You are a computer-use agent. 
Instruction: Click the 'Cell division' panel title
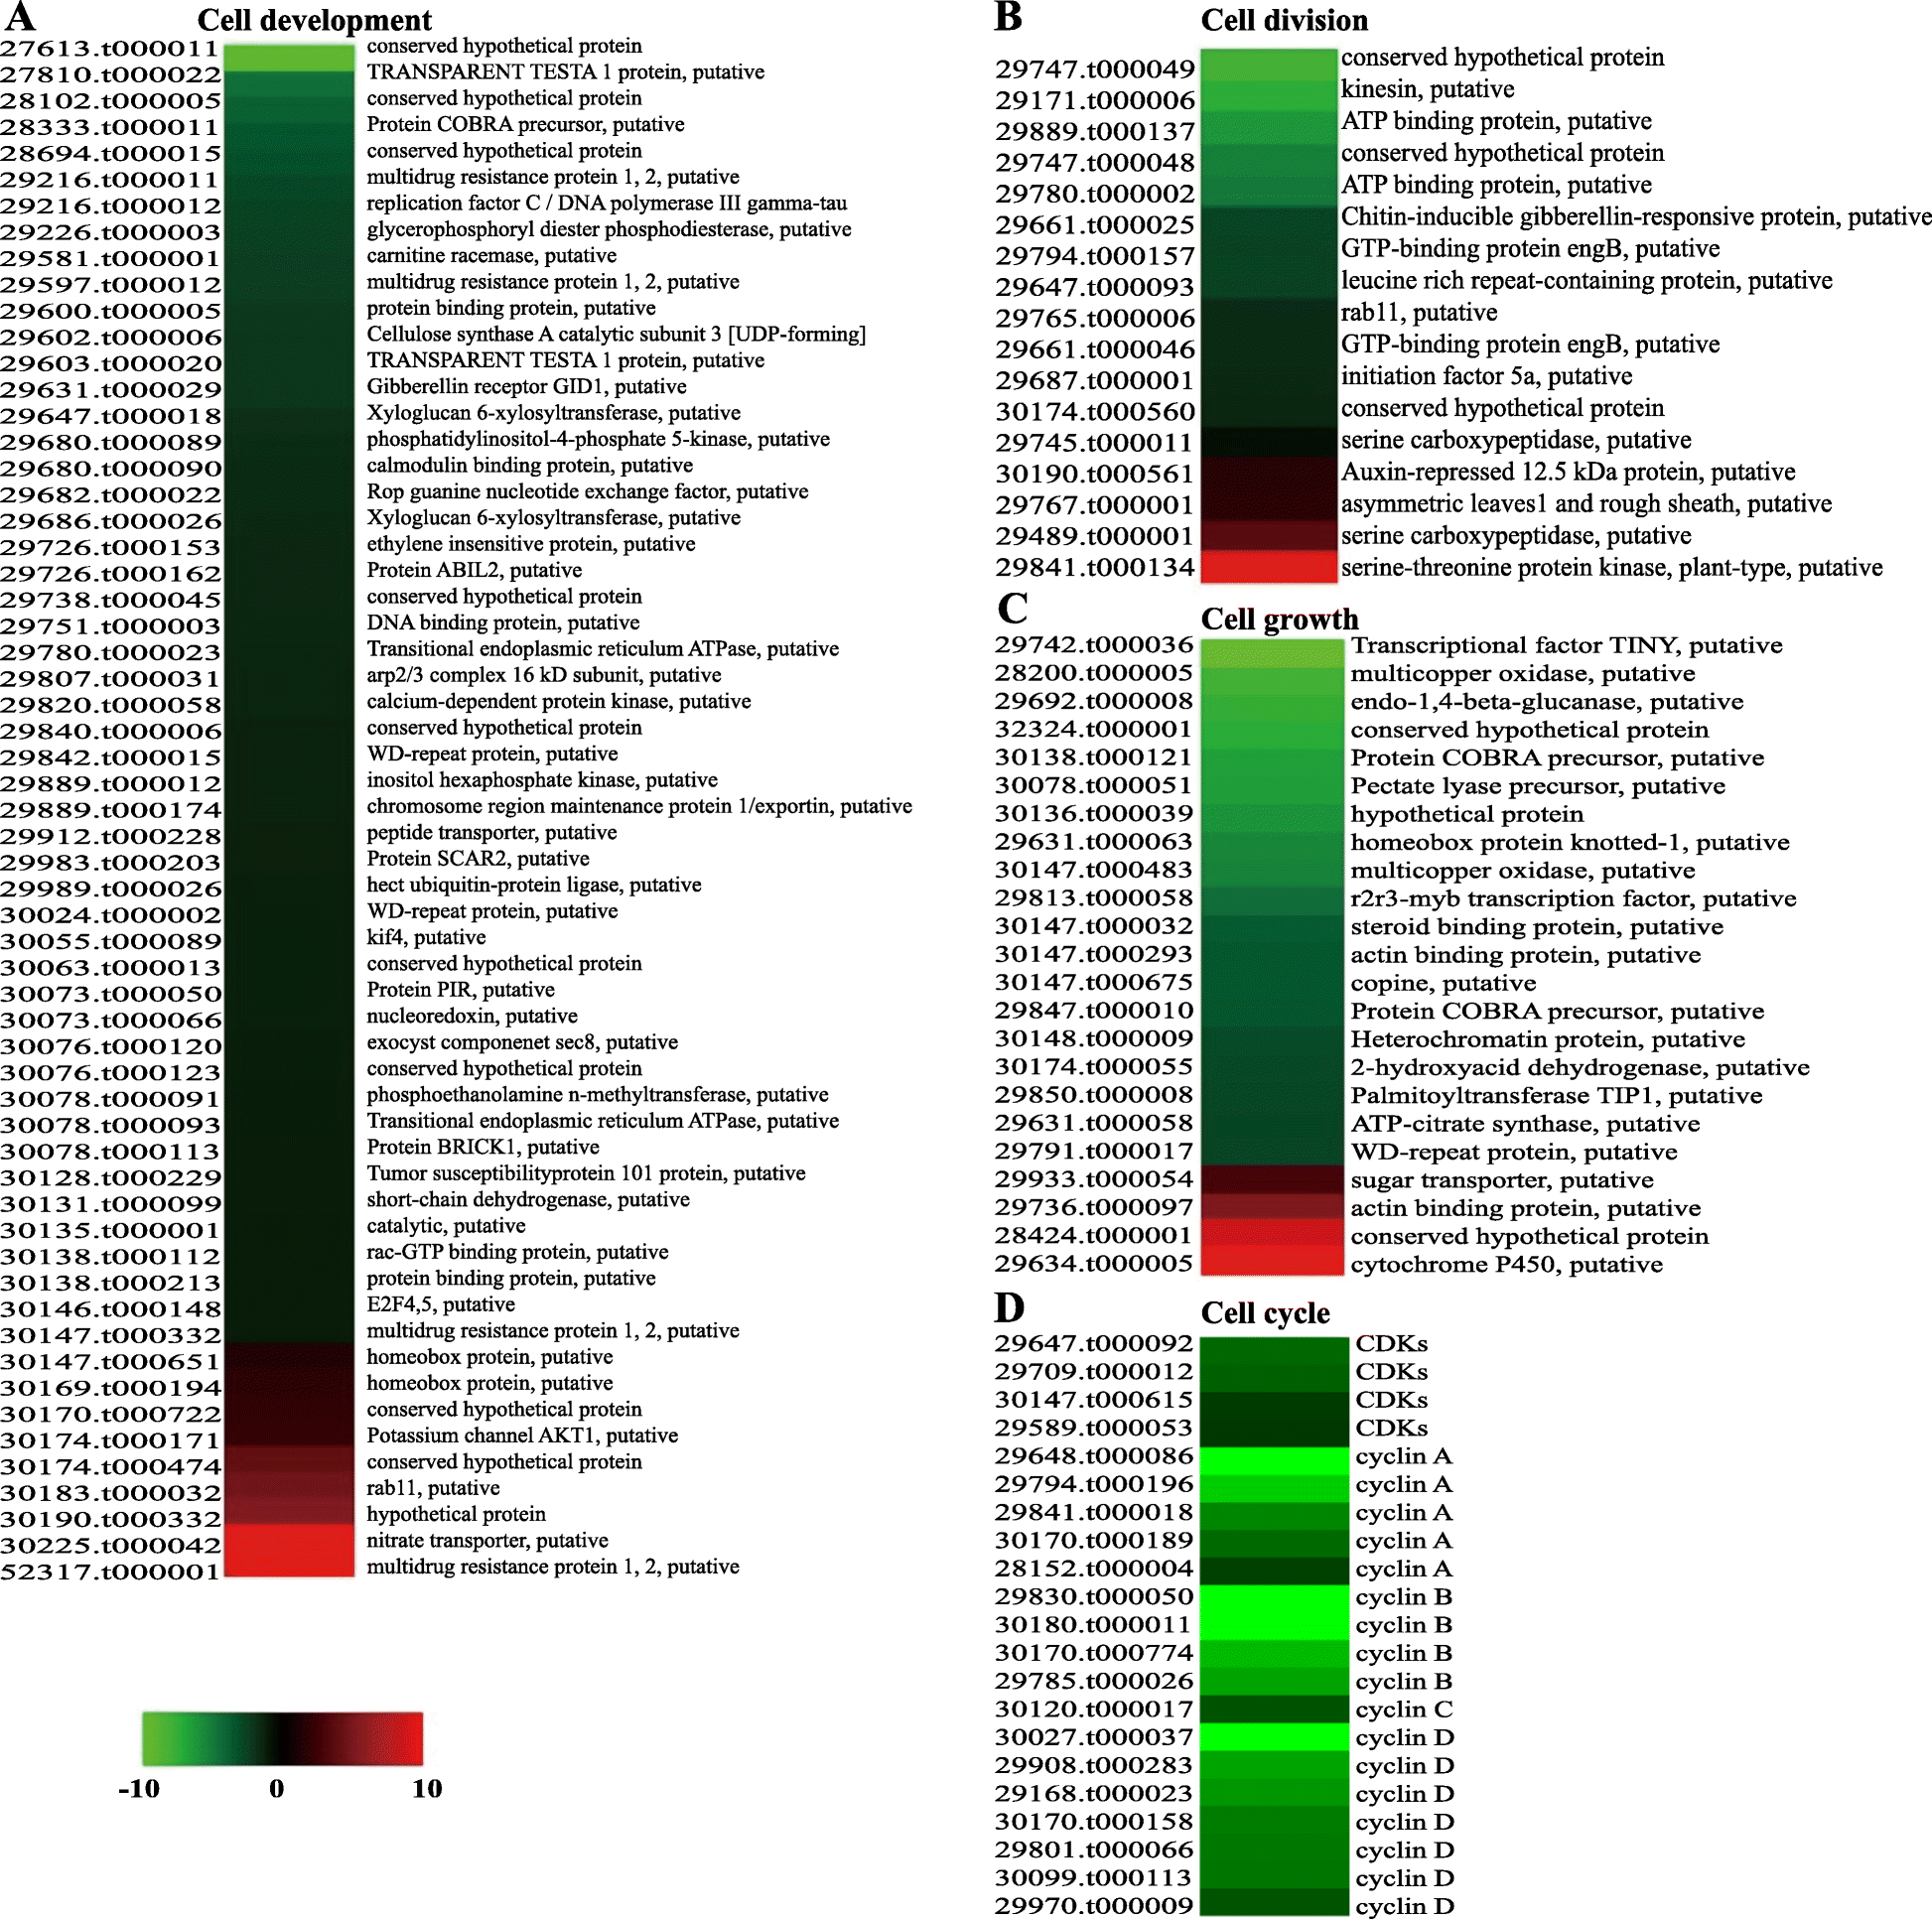pyautogui.click(x=1284, y=20)
